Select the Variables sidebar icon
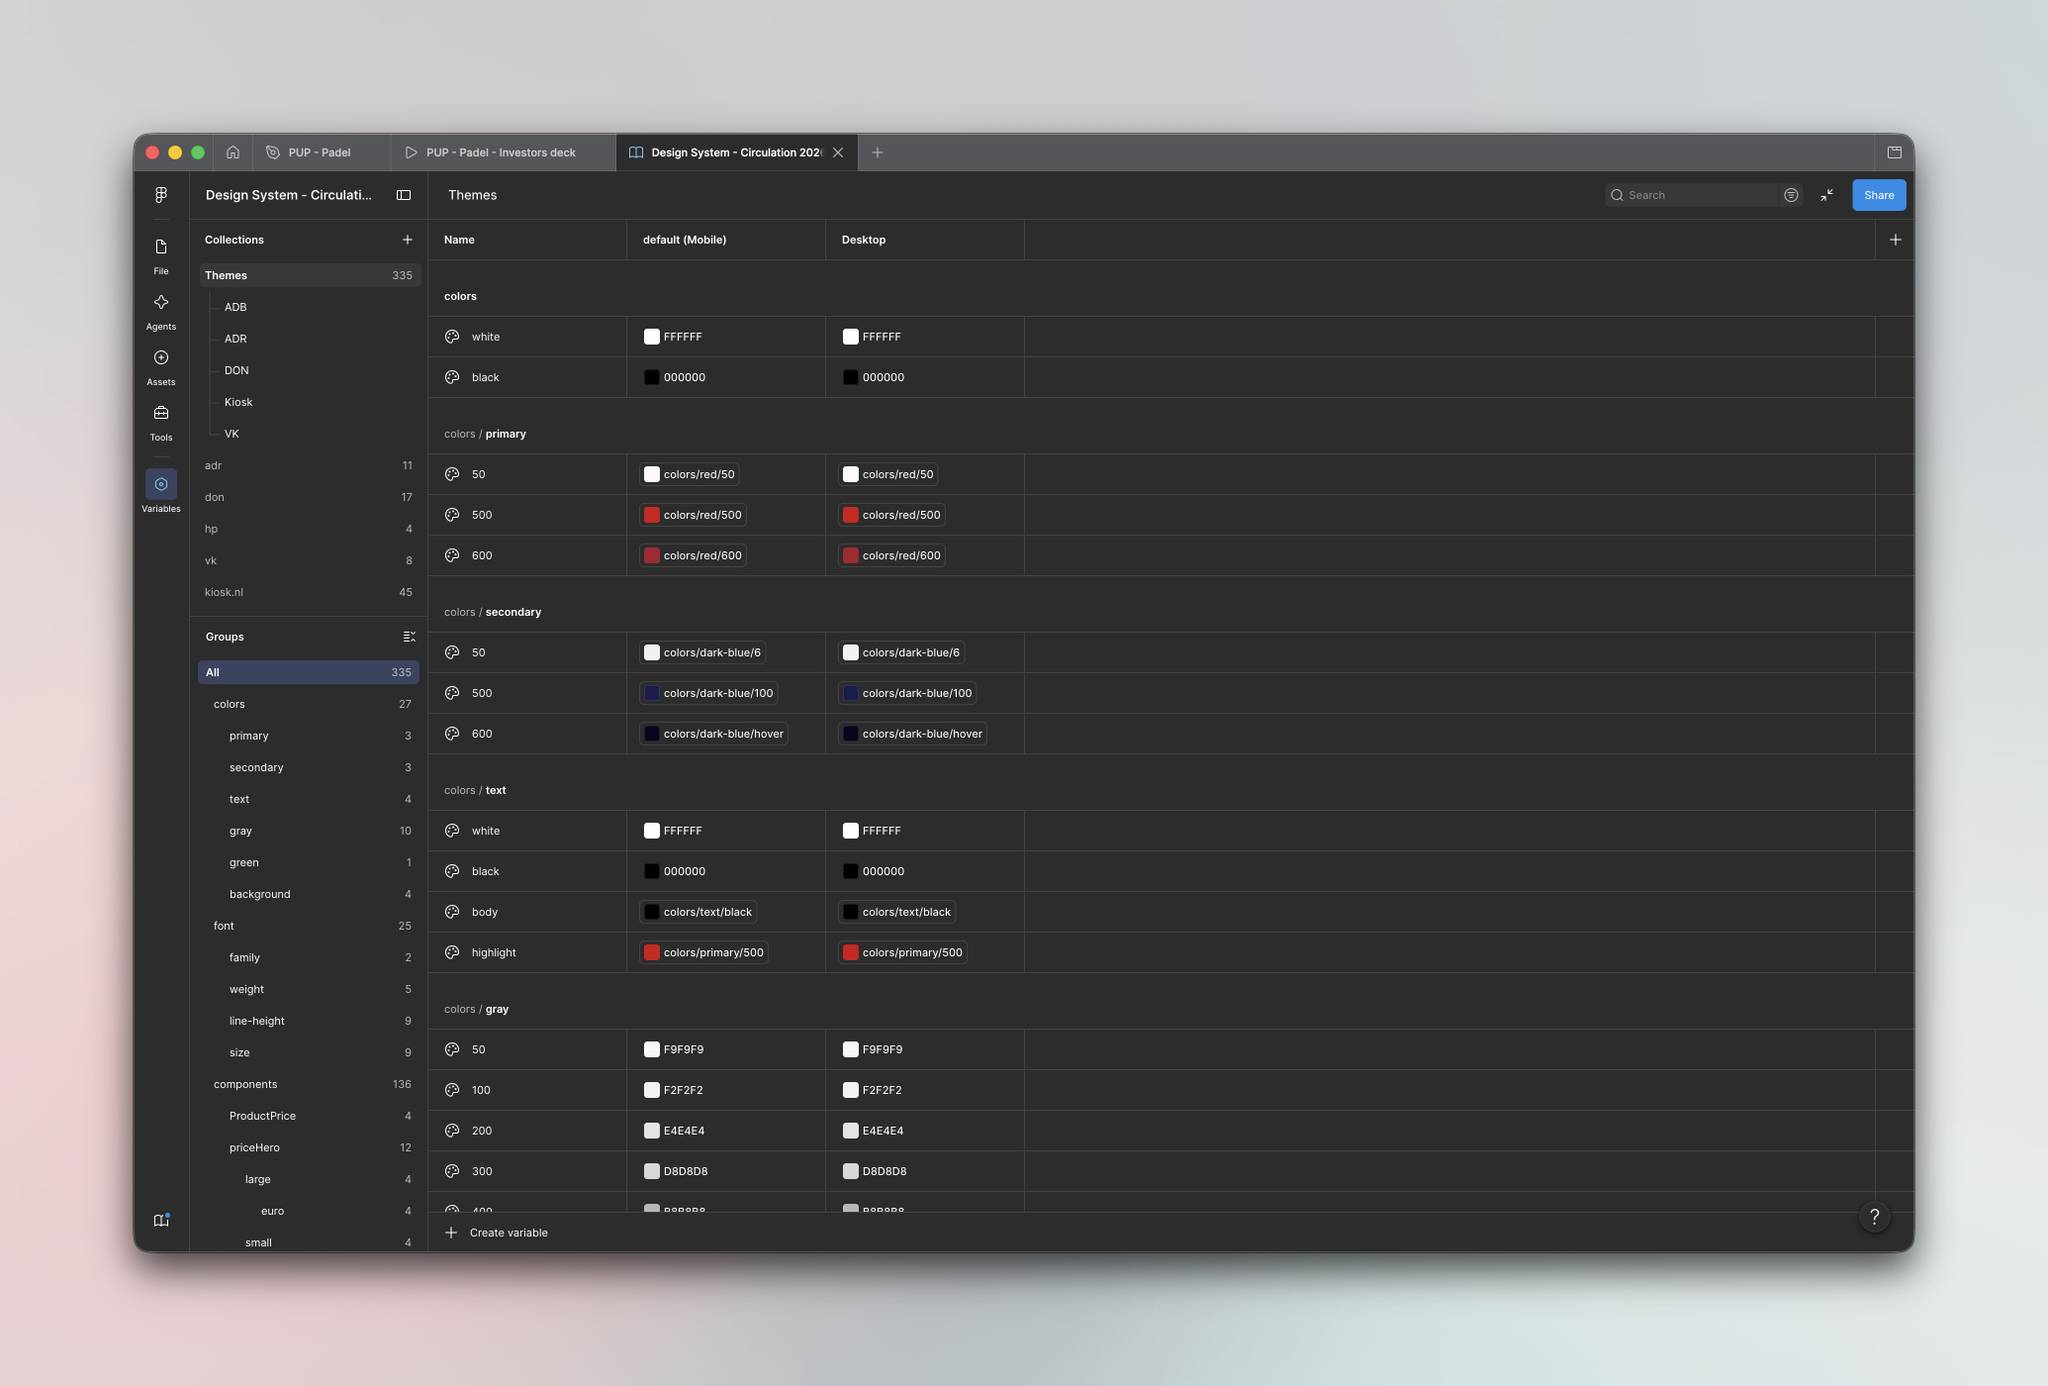The width and height of the screenshot is (2048, 1386). [x=161, y=491]
